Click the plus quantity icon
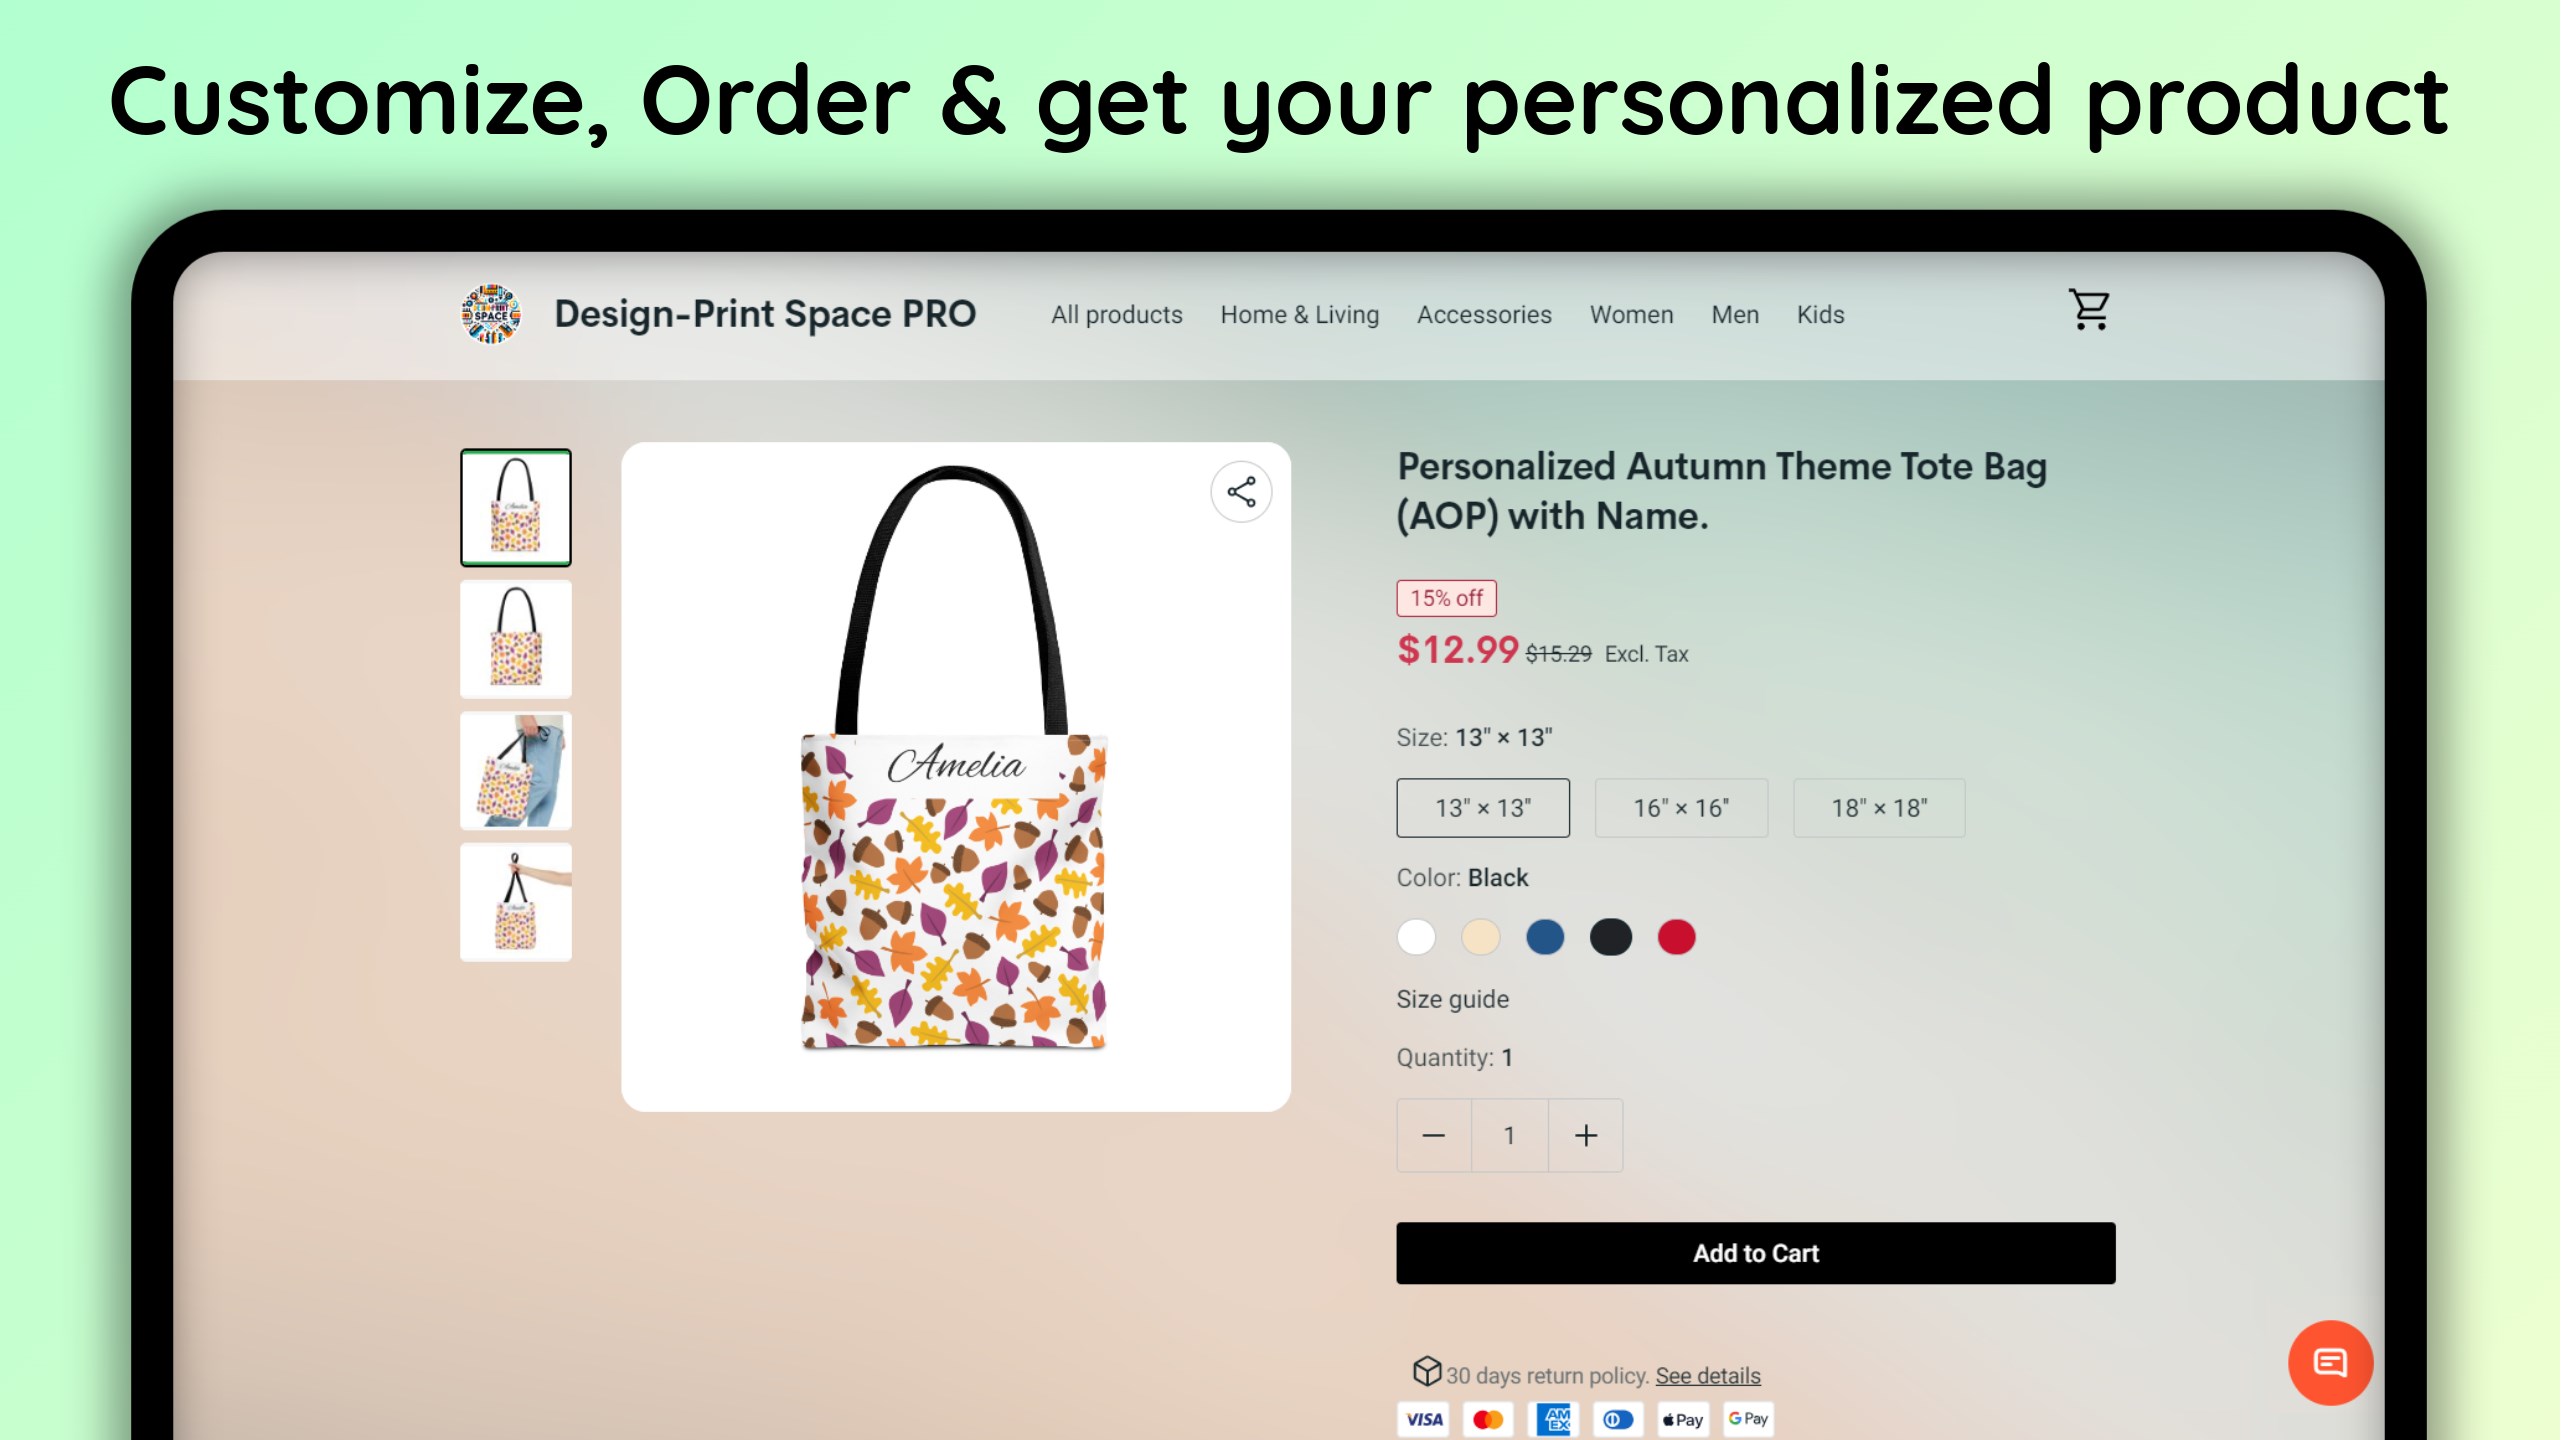The height and width of the screenshot is (1440, 2561). (x=1585, y=1136)
